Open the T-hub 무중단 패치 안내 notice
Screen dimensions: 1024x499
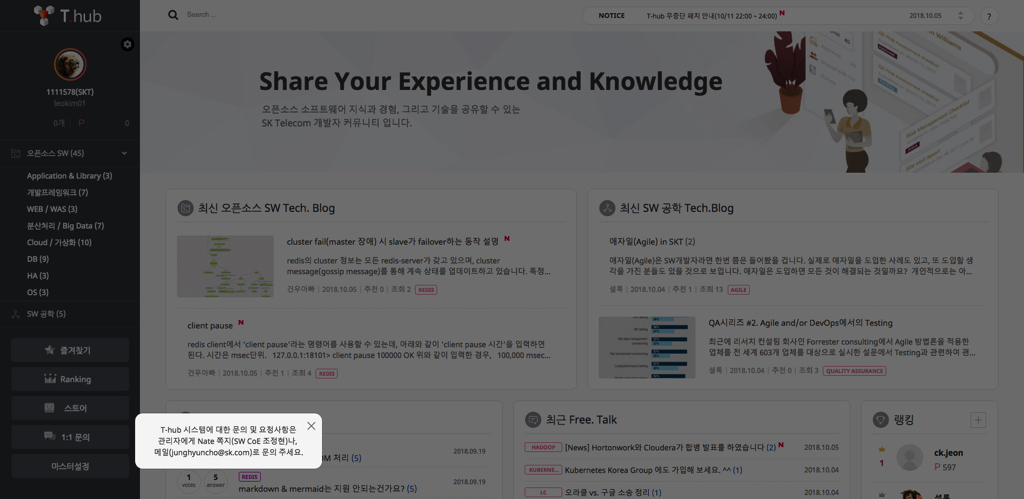pos(711,16)
